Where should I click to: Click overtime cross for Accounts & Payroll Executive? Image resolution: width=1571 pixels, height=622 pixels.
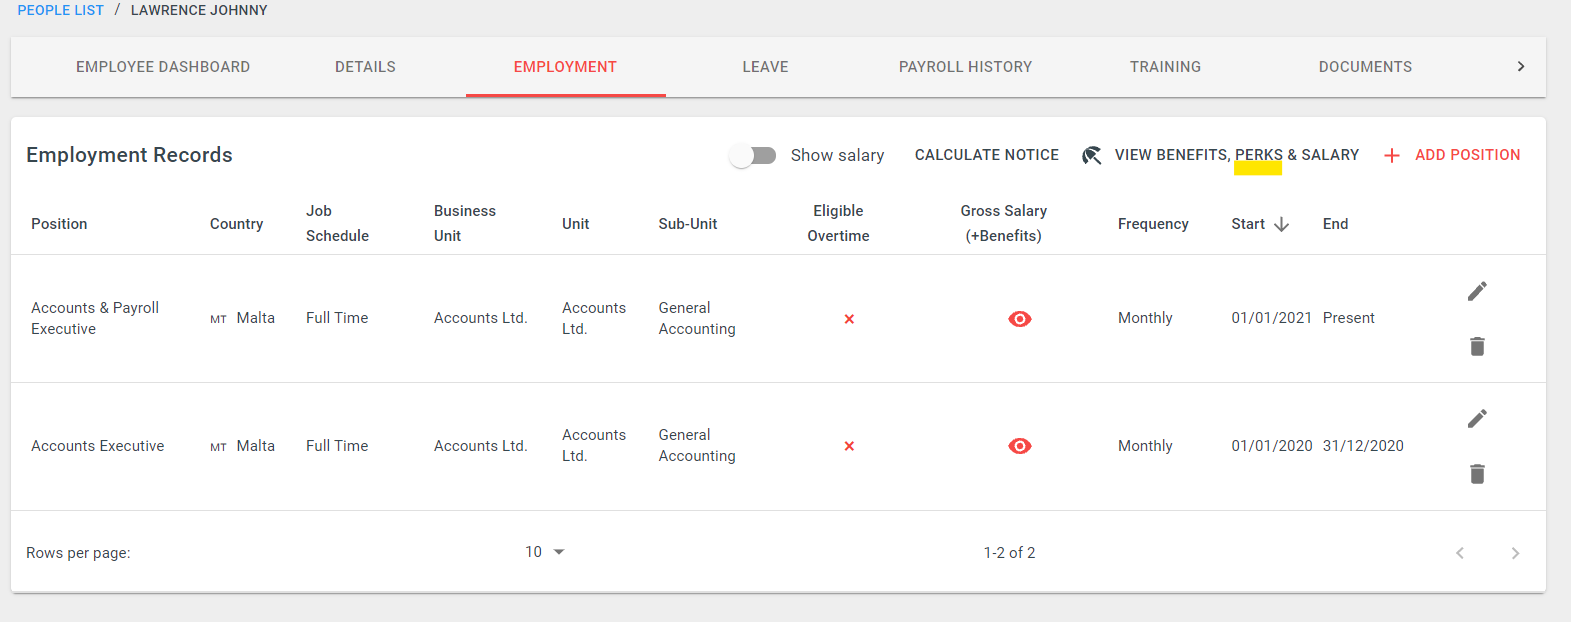tap(849, 319)
